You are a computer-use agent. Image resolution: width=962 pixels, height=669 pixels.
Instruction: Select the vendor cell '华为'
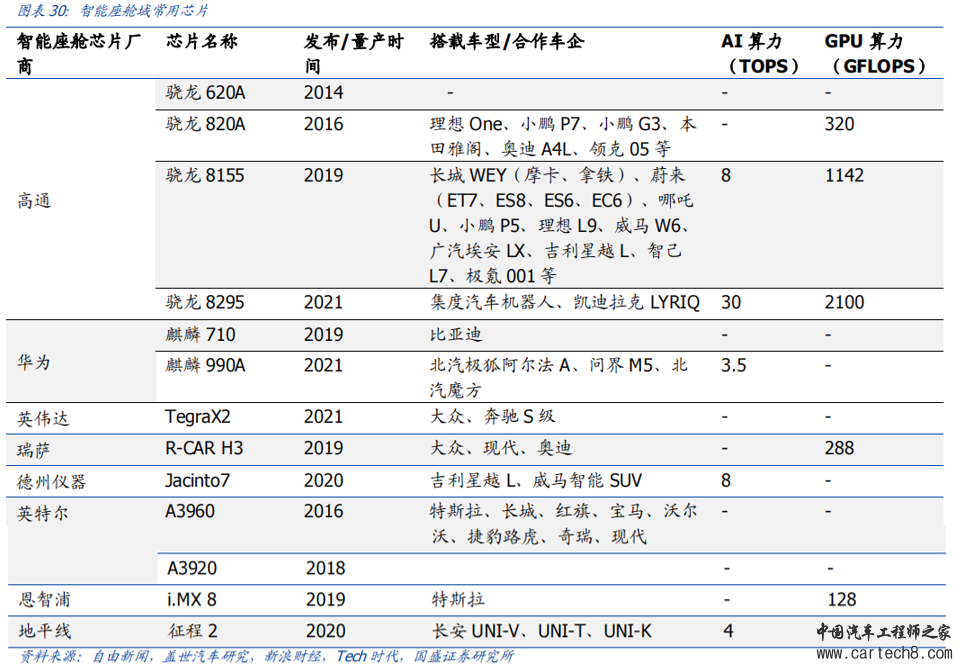34,362
